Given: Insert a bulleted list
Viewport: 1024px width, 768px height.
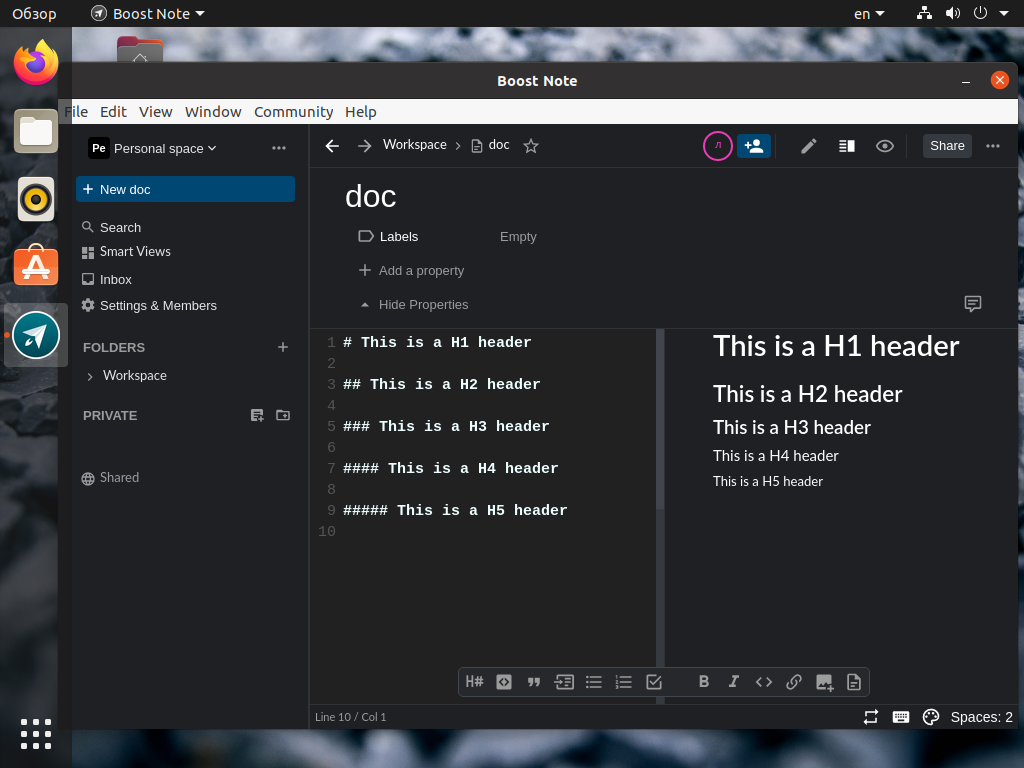Looking at the screenshot, I should pyautogui.click(x=594, y=682).
